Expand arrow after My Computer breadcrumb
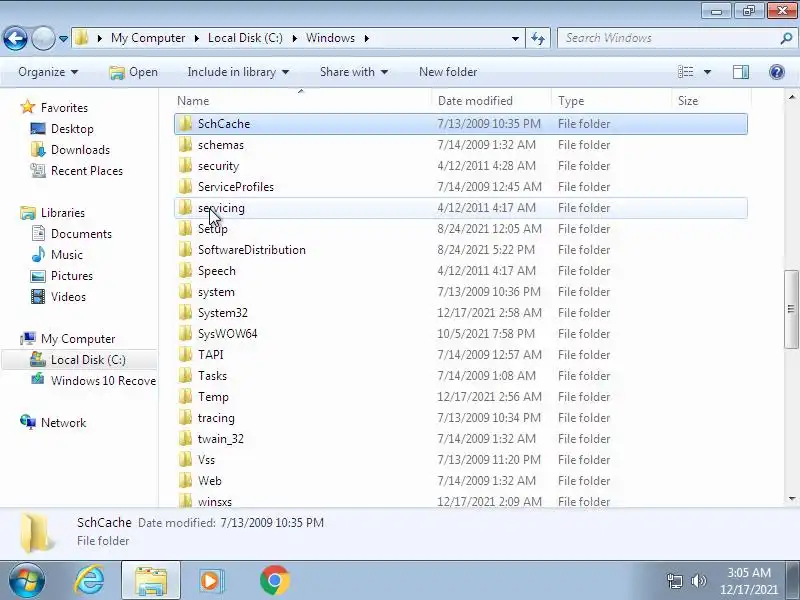This screenshot has height=600, width=800. pos(196,38)
